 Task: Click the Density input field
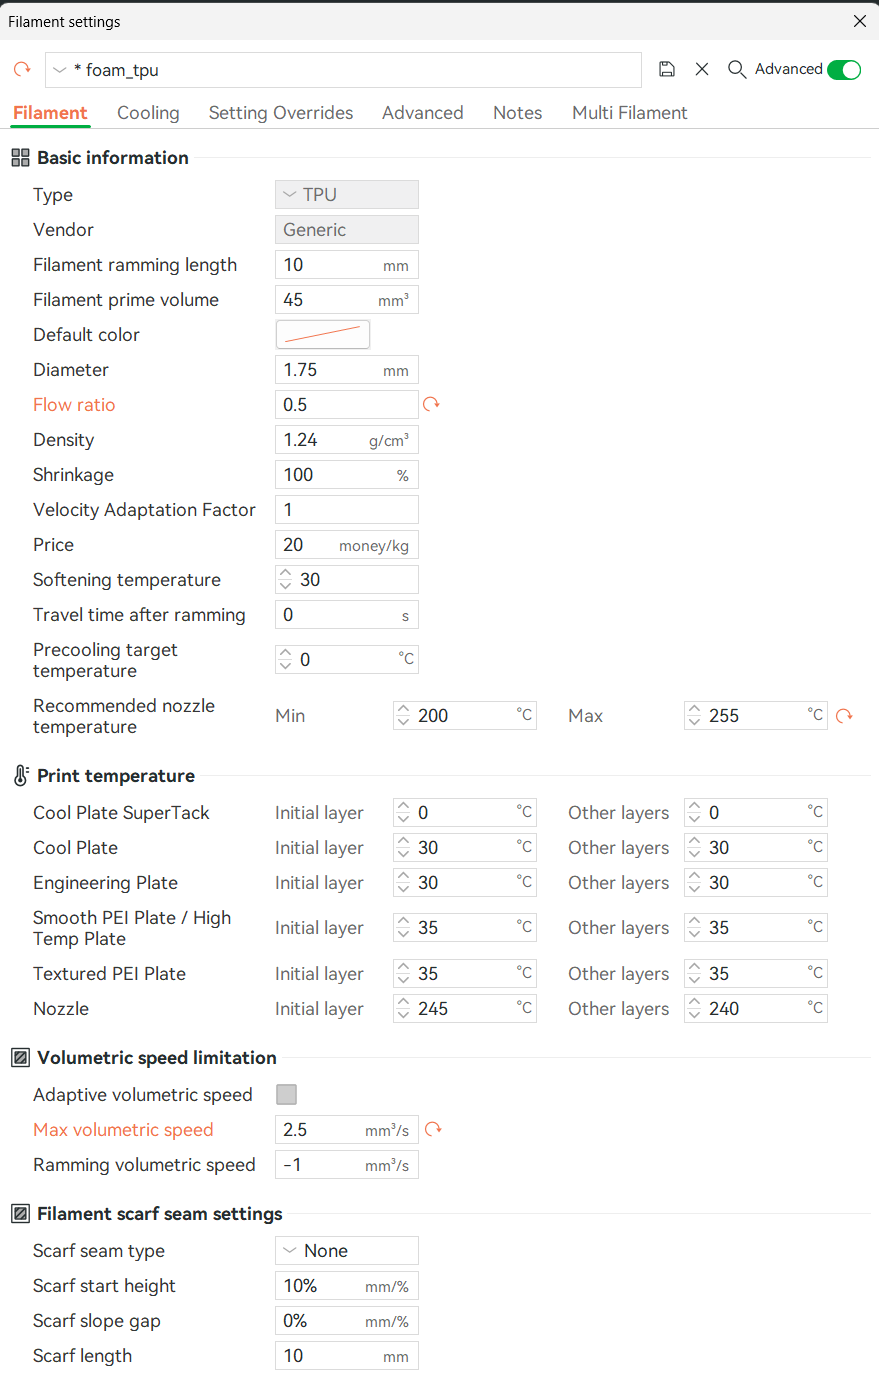click(322, 440)
